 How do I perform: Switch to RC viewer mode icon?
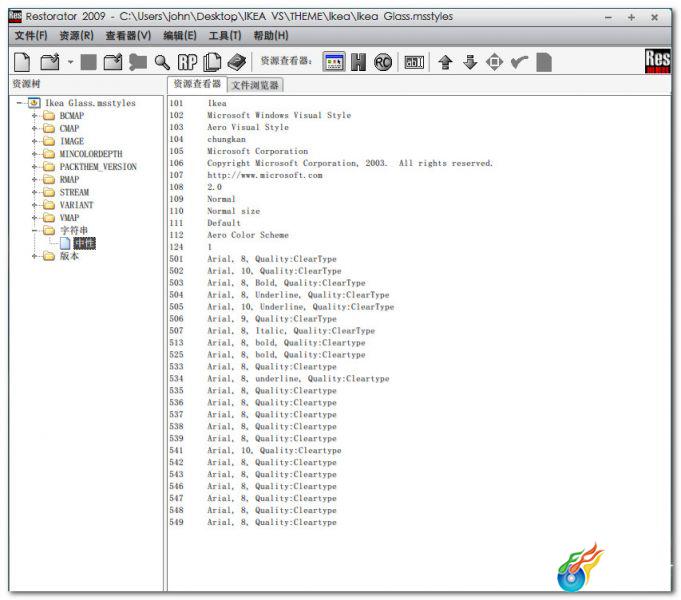(383, 62)
